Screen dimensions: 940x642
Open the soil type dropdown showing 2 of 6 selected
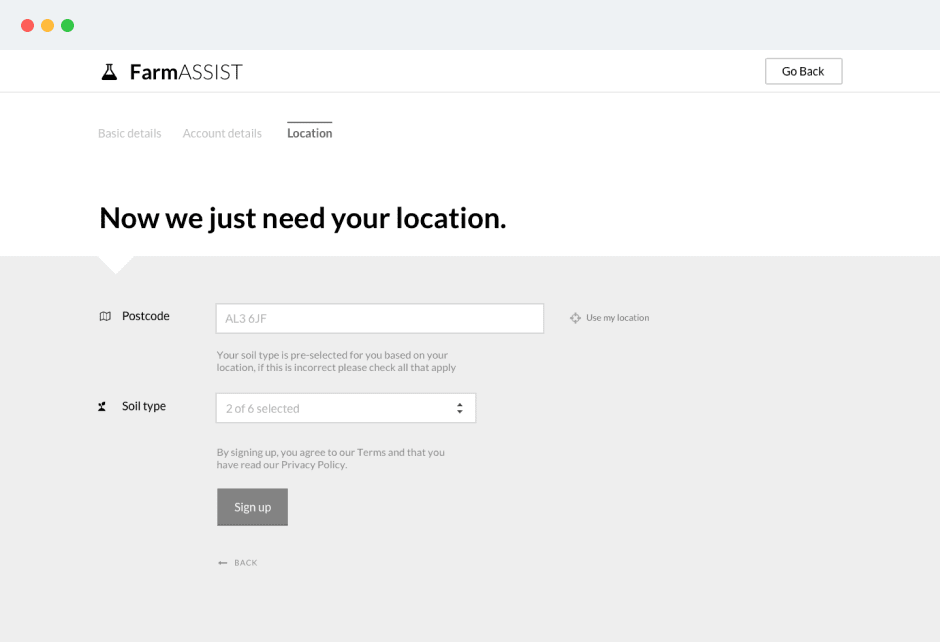346,408
